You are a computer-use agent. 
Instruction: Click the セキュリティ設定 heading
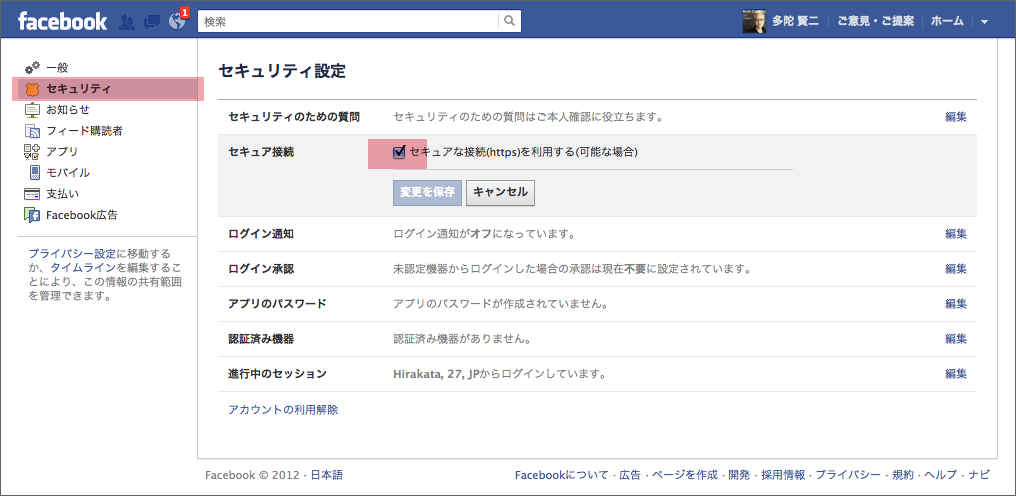pos(283,71)
